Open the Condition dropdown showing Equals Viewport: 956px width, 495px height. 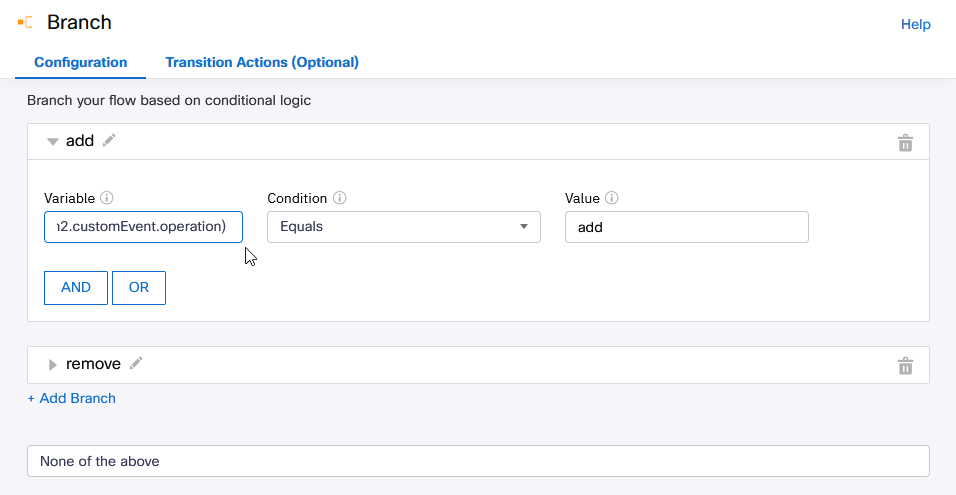pyautogui.click(x=403, y=227)
